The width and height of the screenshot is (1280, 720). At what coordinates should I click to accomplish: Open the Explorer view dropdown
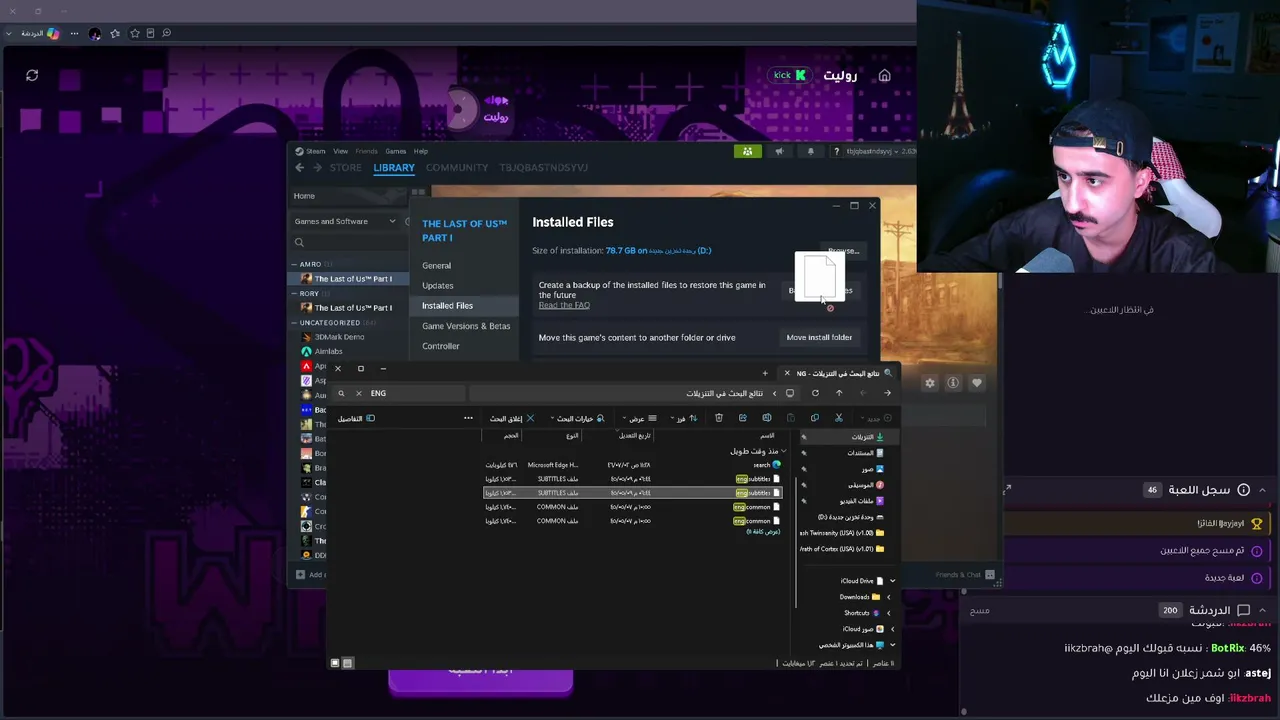tap(640, 418)
